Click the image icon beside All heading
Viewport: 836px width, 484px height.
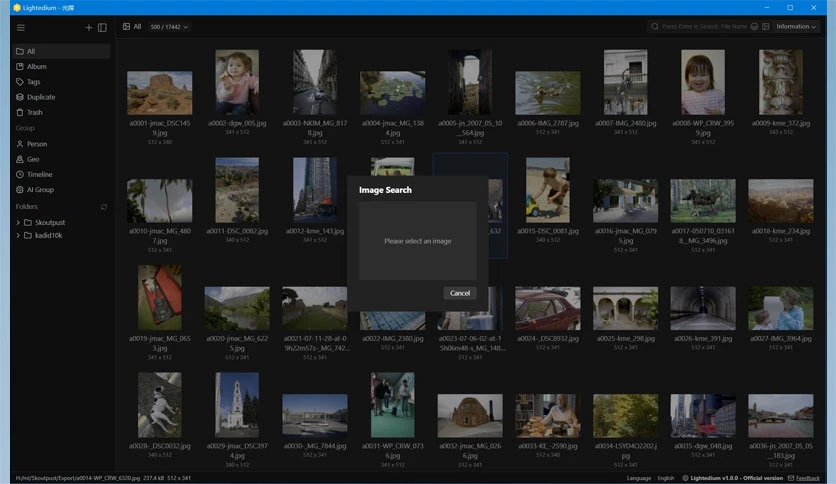tap(126, 27)
